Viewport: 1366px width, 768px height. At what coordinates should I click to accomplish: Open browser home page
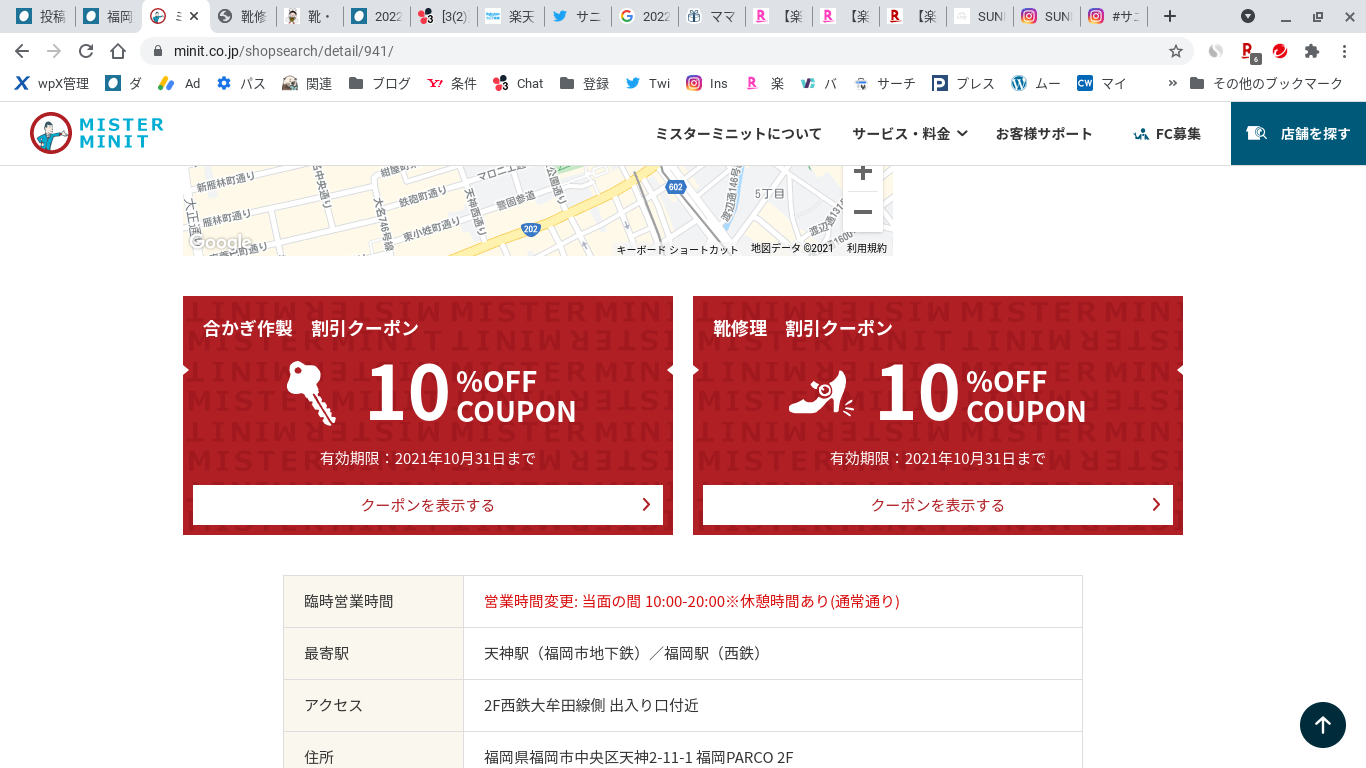point(118,51)
